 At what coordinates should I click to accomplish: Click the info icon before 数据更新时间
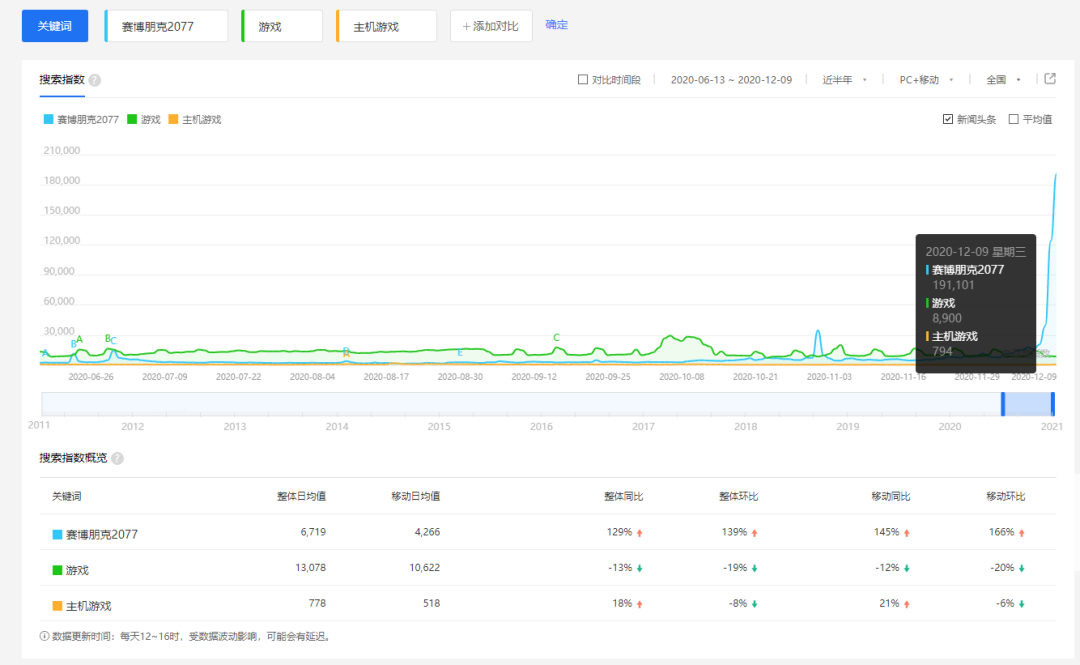point(44,636)
